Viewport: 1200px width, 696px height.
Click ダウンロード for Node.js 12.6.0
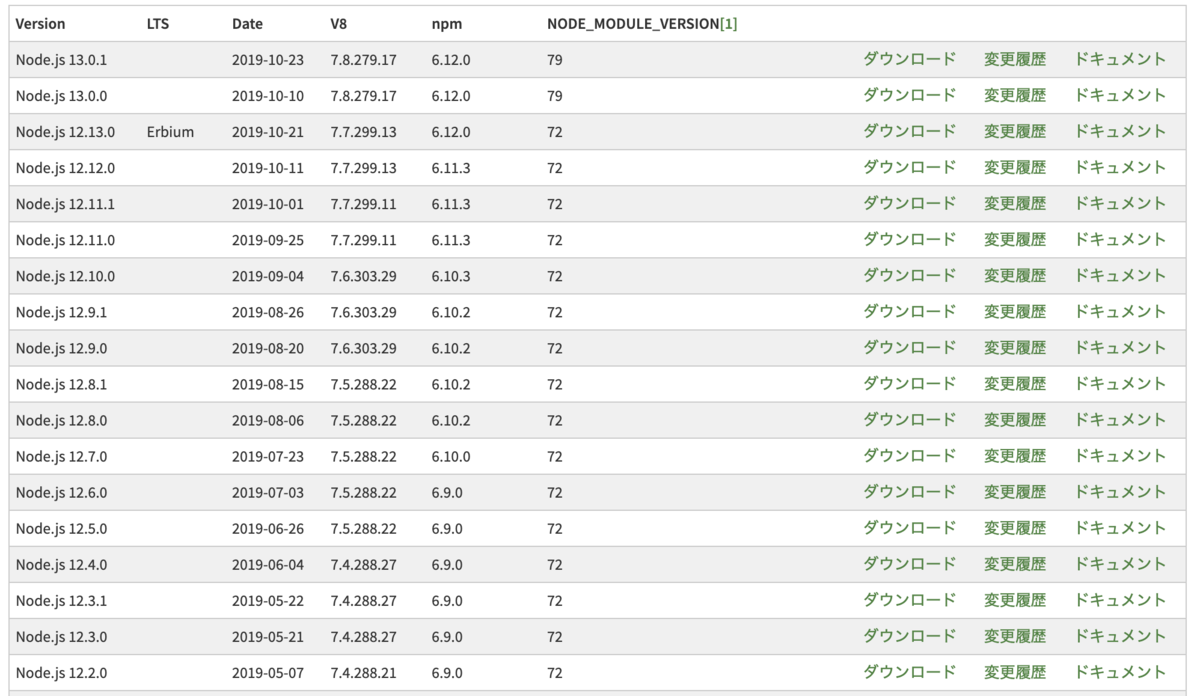(x=910, y=491)
